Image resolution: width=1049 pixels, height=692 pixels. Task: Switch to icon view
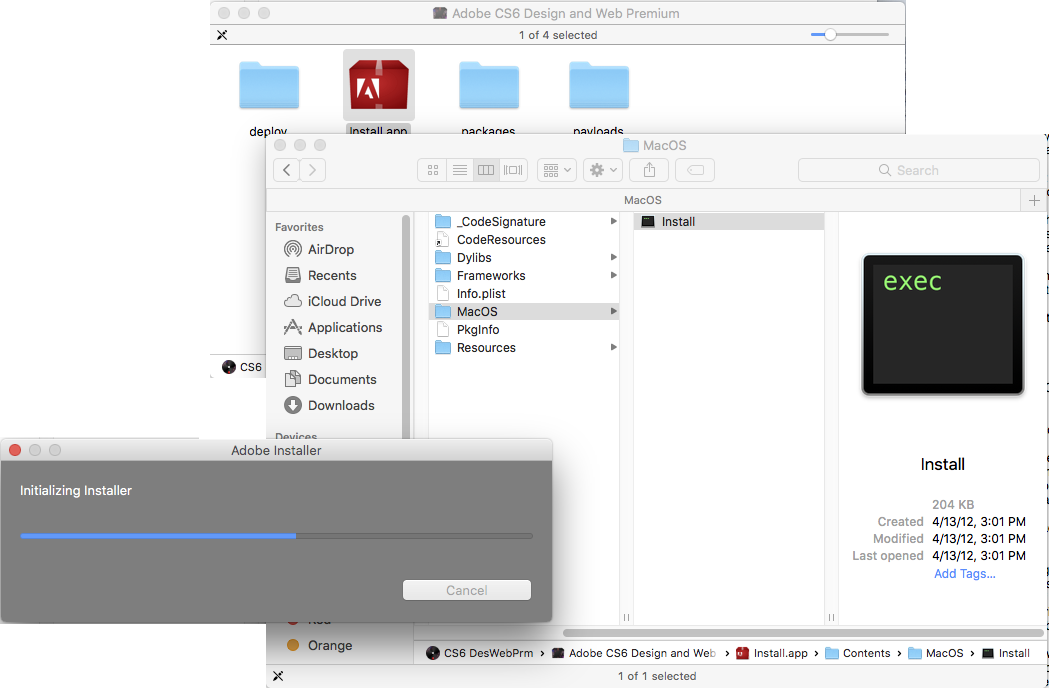coord(433,170)
